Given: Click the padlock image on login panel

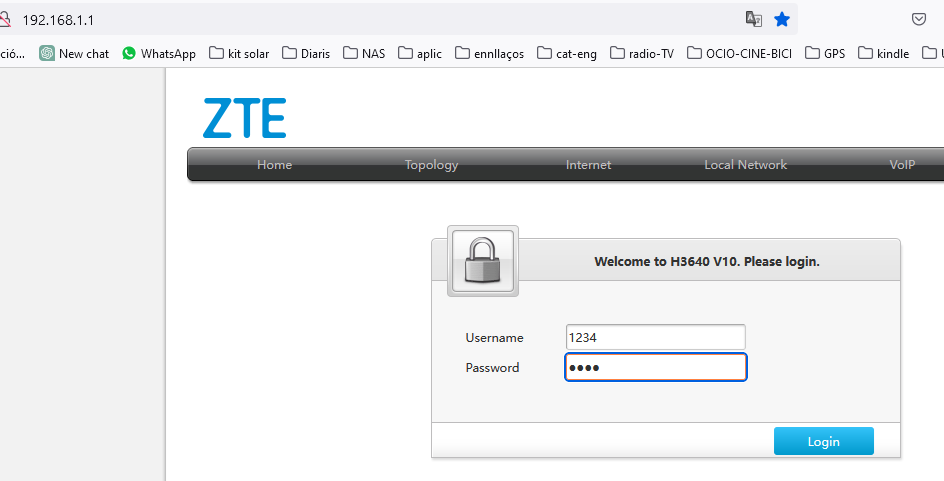Looking at the screenshot, I should pyautogui.click(x=485, y=261).
